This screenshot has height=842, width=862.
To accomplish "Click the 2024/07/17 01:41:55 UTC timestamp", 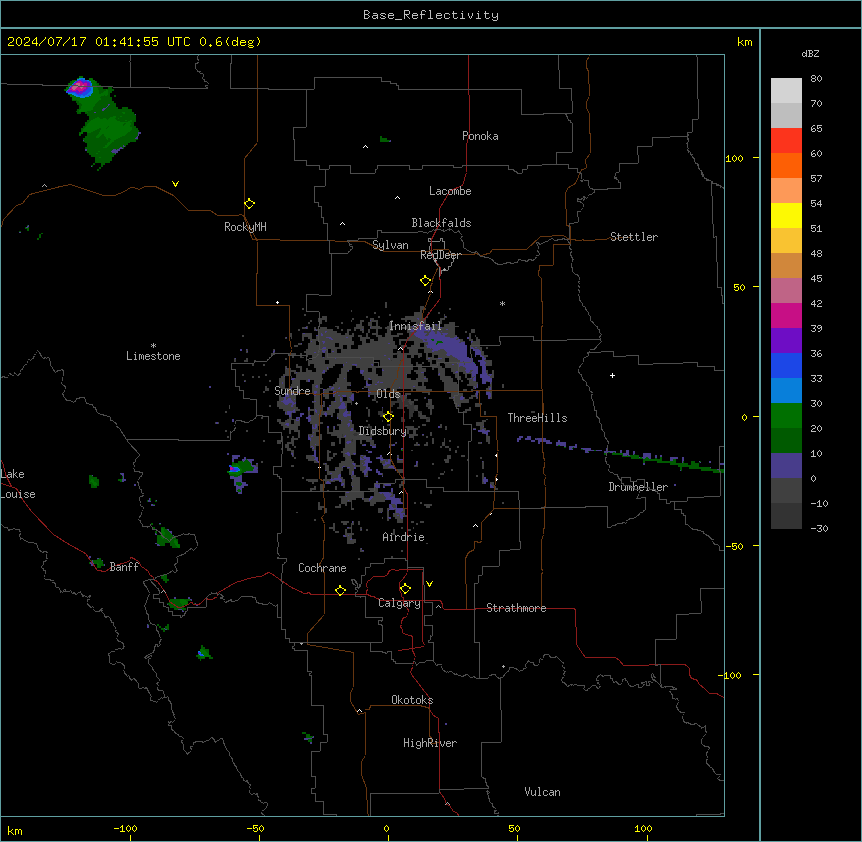I will tap(99, 42).
